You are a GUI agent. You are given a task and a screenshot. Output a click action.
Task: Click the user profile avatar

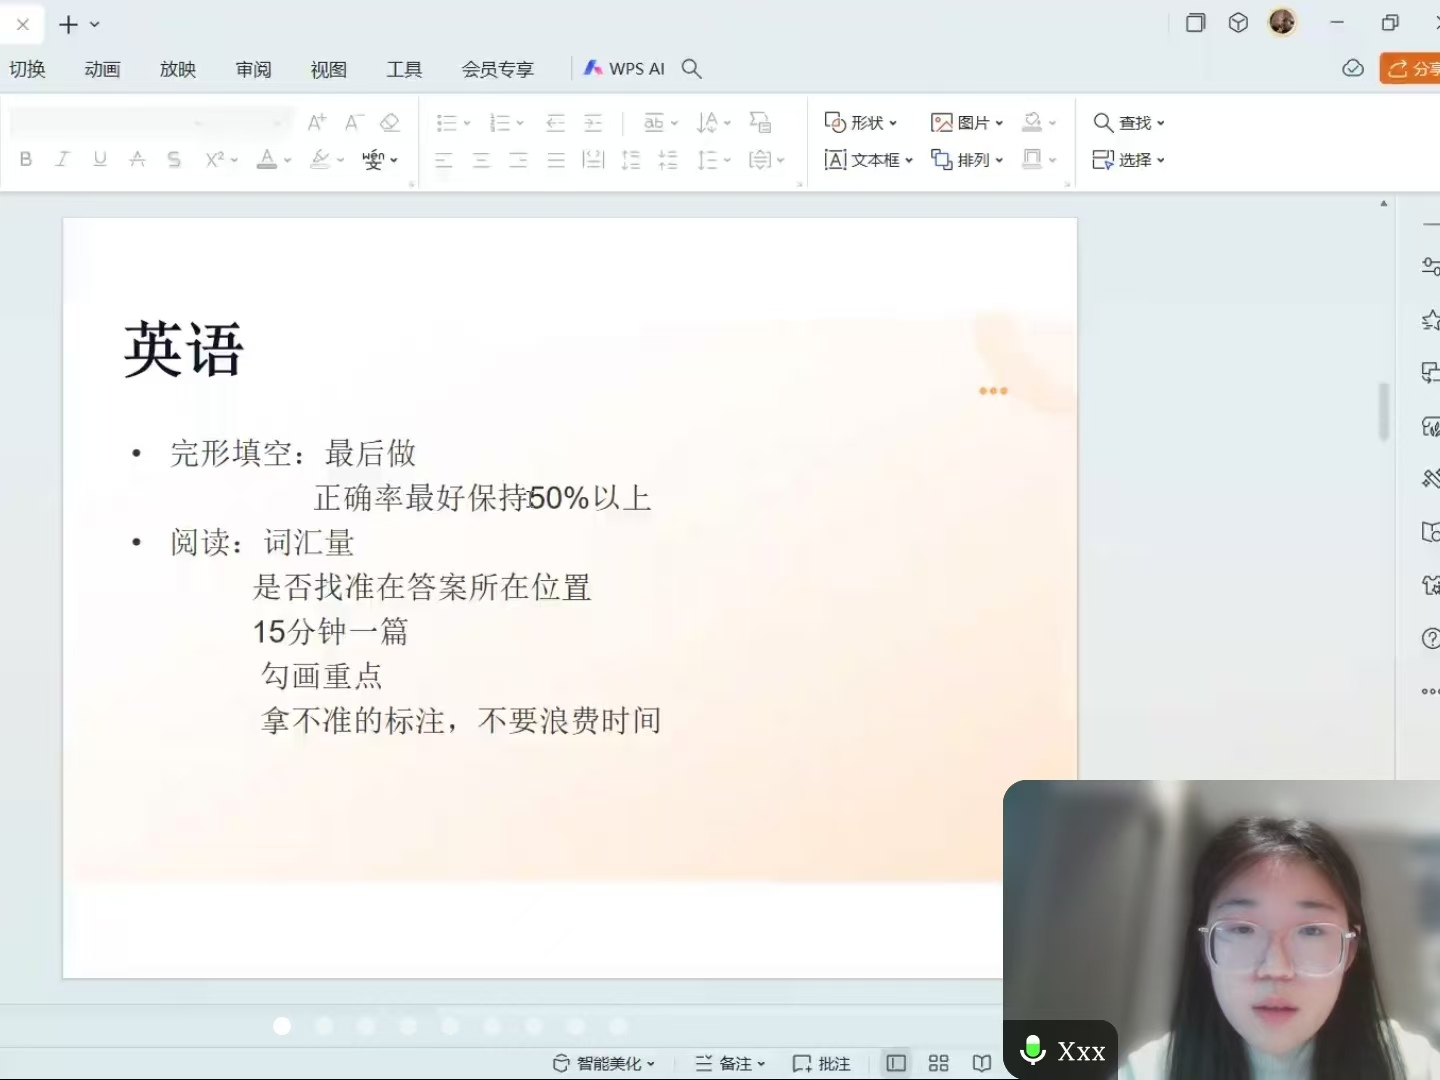pyautogui.click(x=1282, y=22)
